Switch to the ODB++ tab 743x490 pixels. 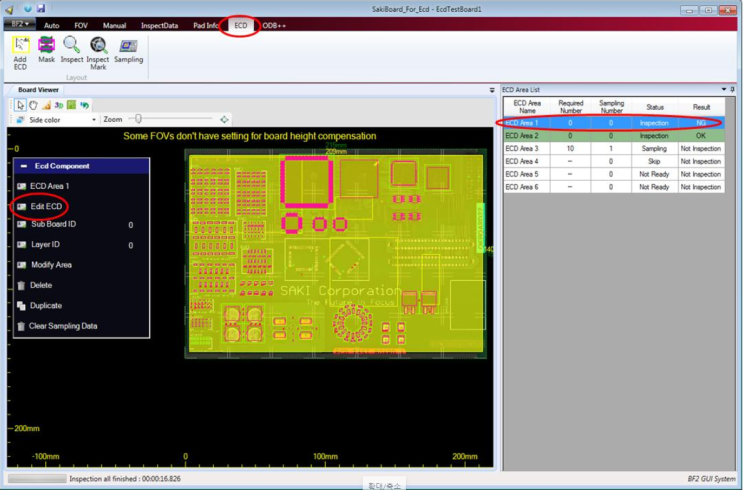(x=274, y=26)
